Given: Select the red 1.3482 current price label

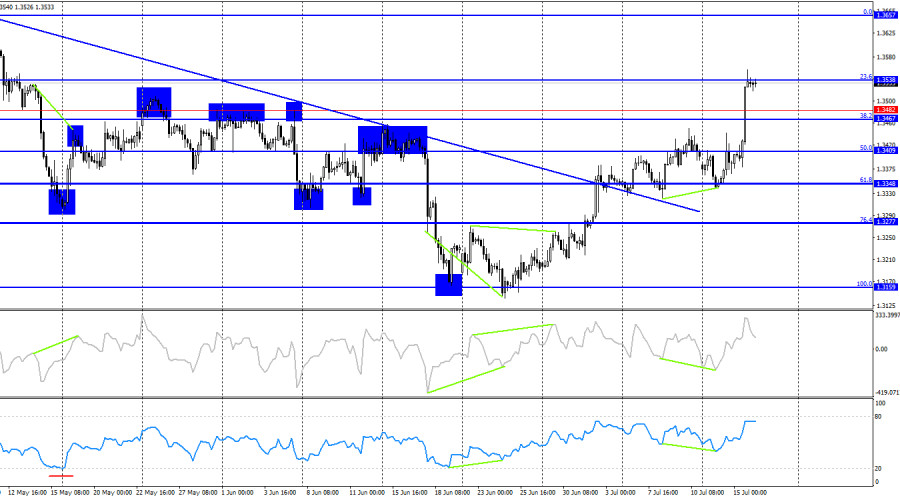Looking at the screenshot, I should pos(885,110).
